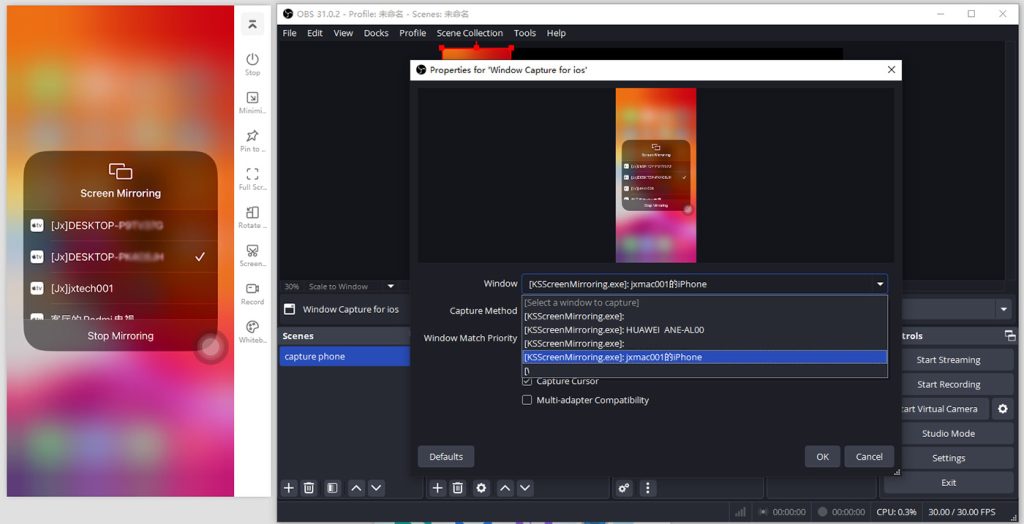Click Start Recording button

[948, 385]
